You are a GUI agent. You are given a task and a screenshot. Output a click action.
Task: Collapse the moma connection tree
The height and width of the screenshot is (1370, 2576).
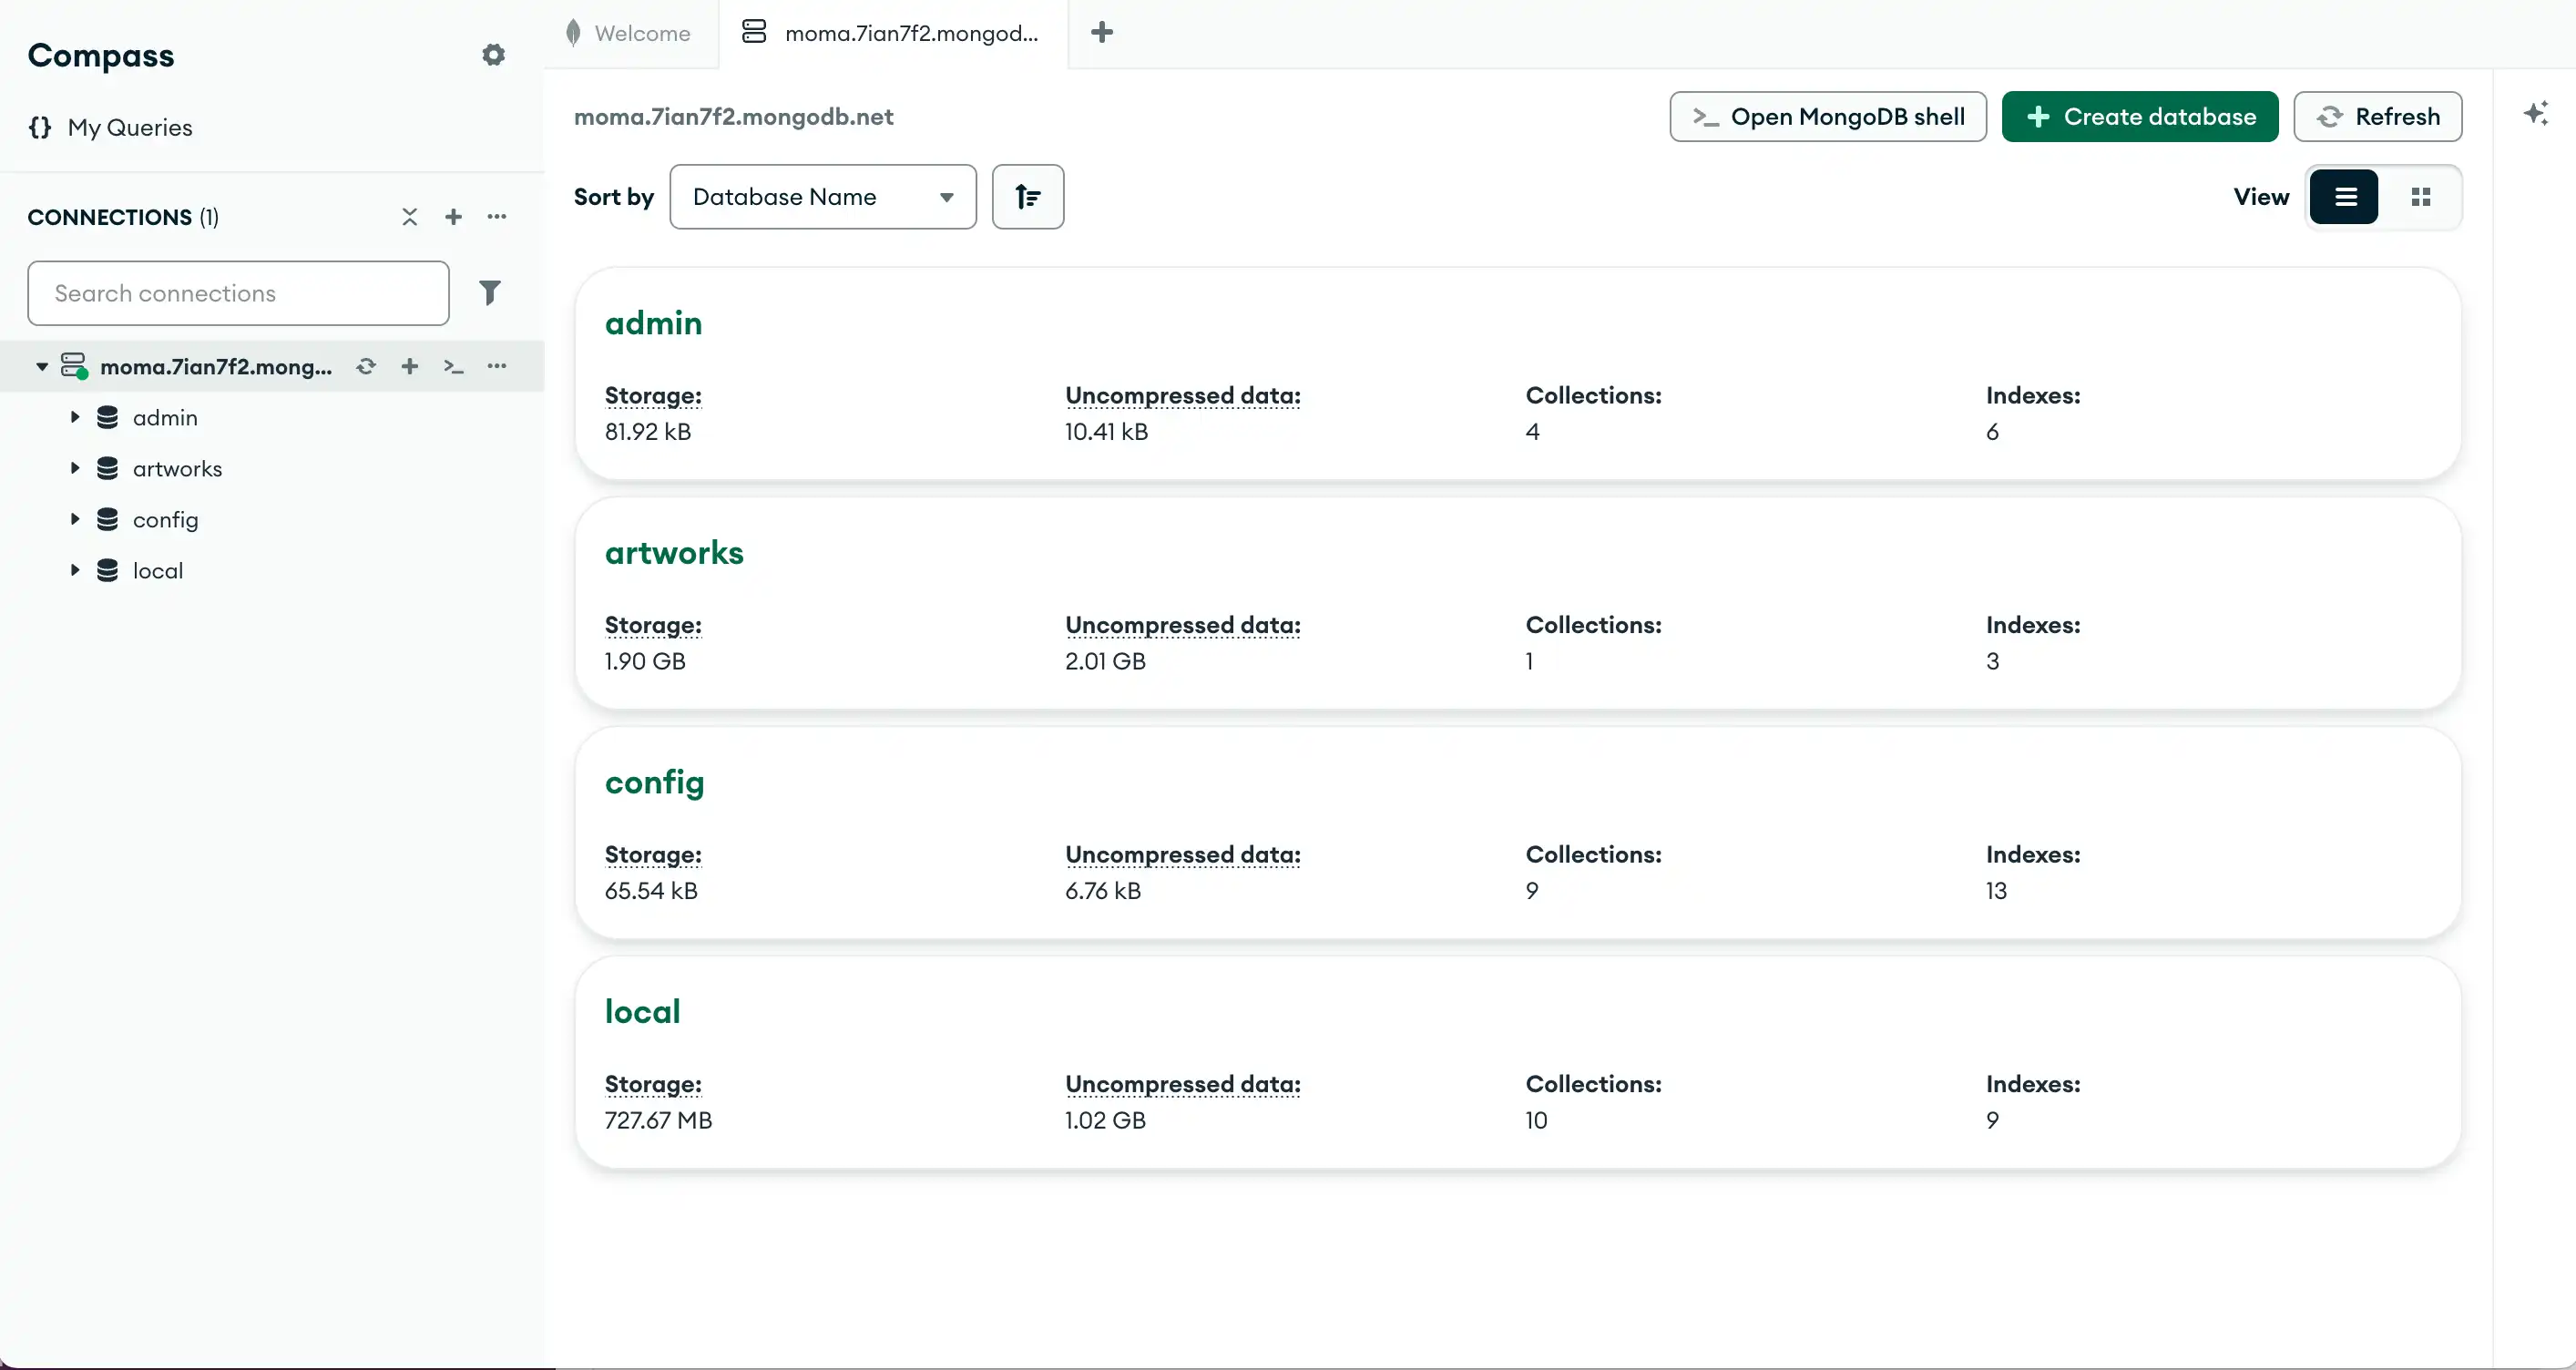(x=42, y=366)
